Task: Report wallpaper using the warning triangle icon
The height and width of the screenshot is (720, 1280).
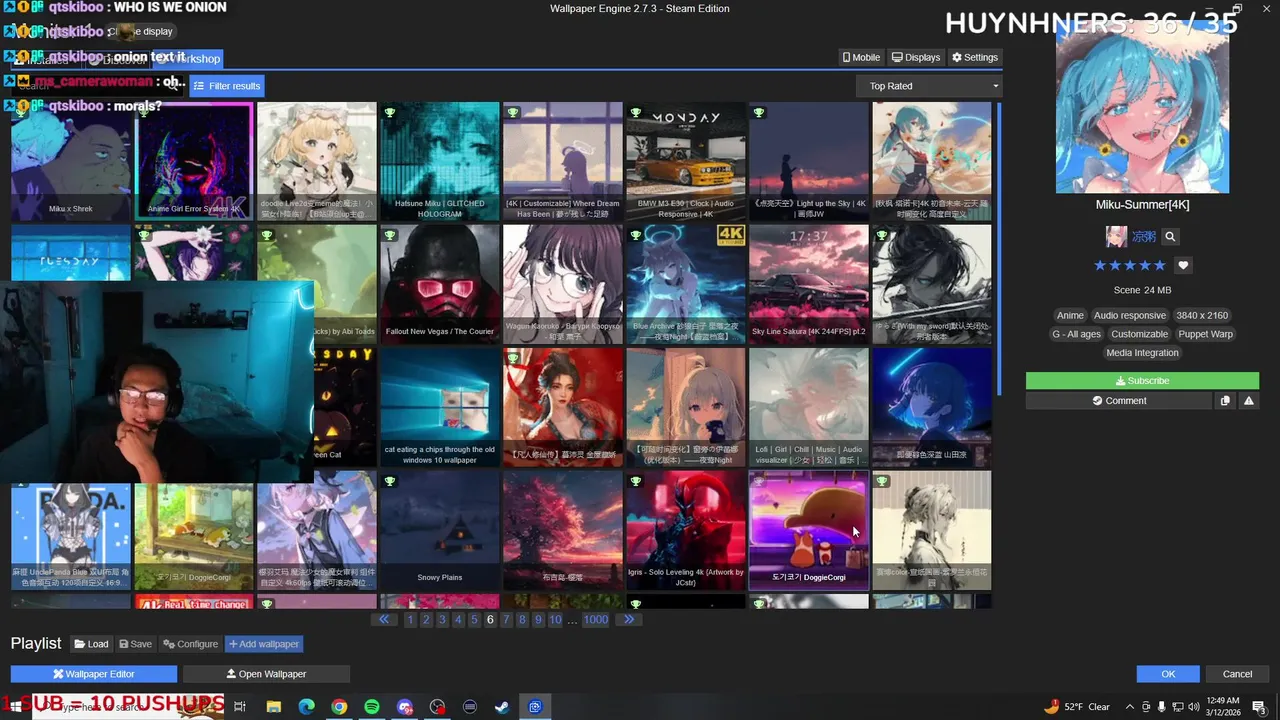Action: click(1248, 401)
